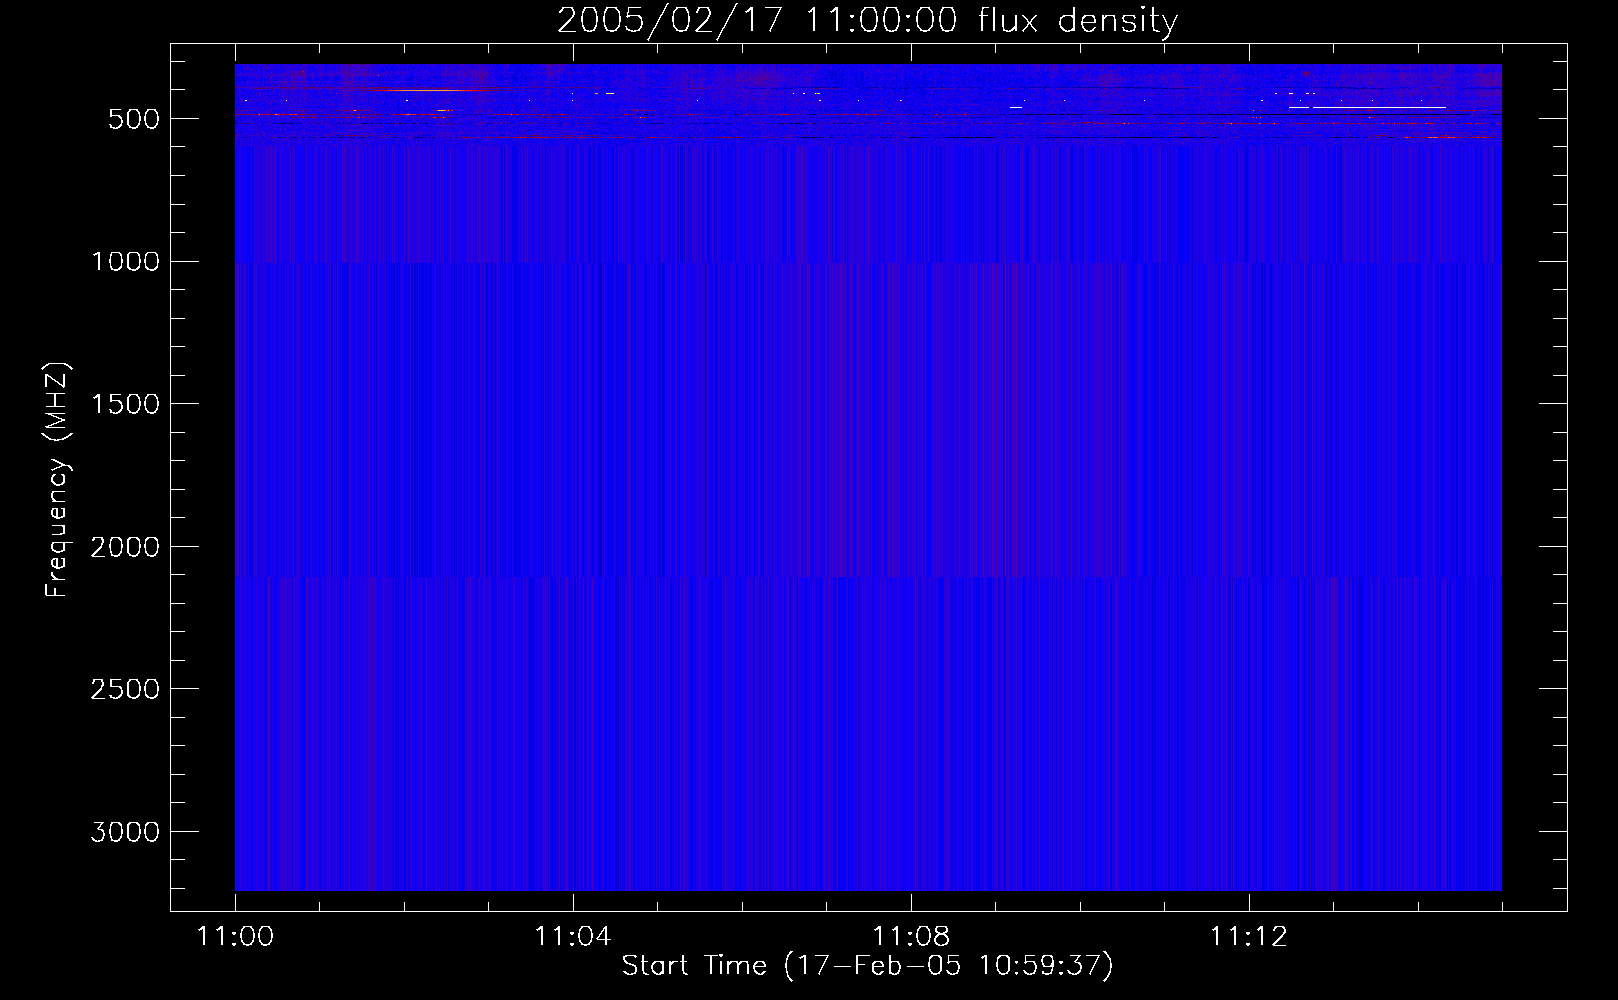1618x1000 pixels.
Task: Click the '11:04' time tick label
Action: click(572, 937)
